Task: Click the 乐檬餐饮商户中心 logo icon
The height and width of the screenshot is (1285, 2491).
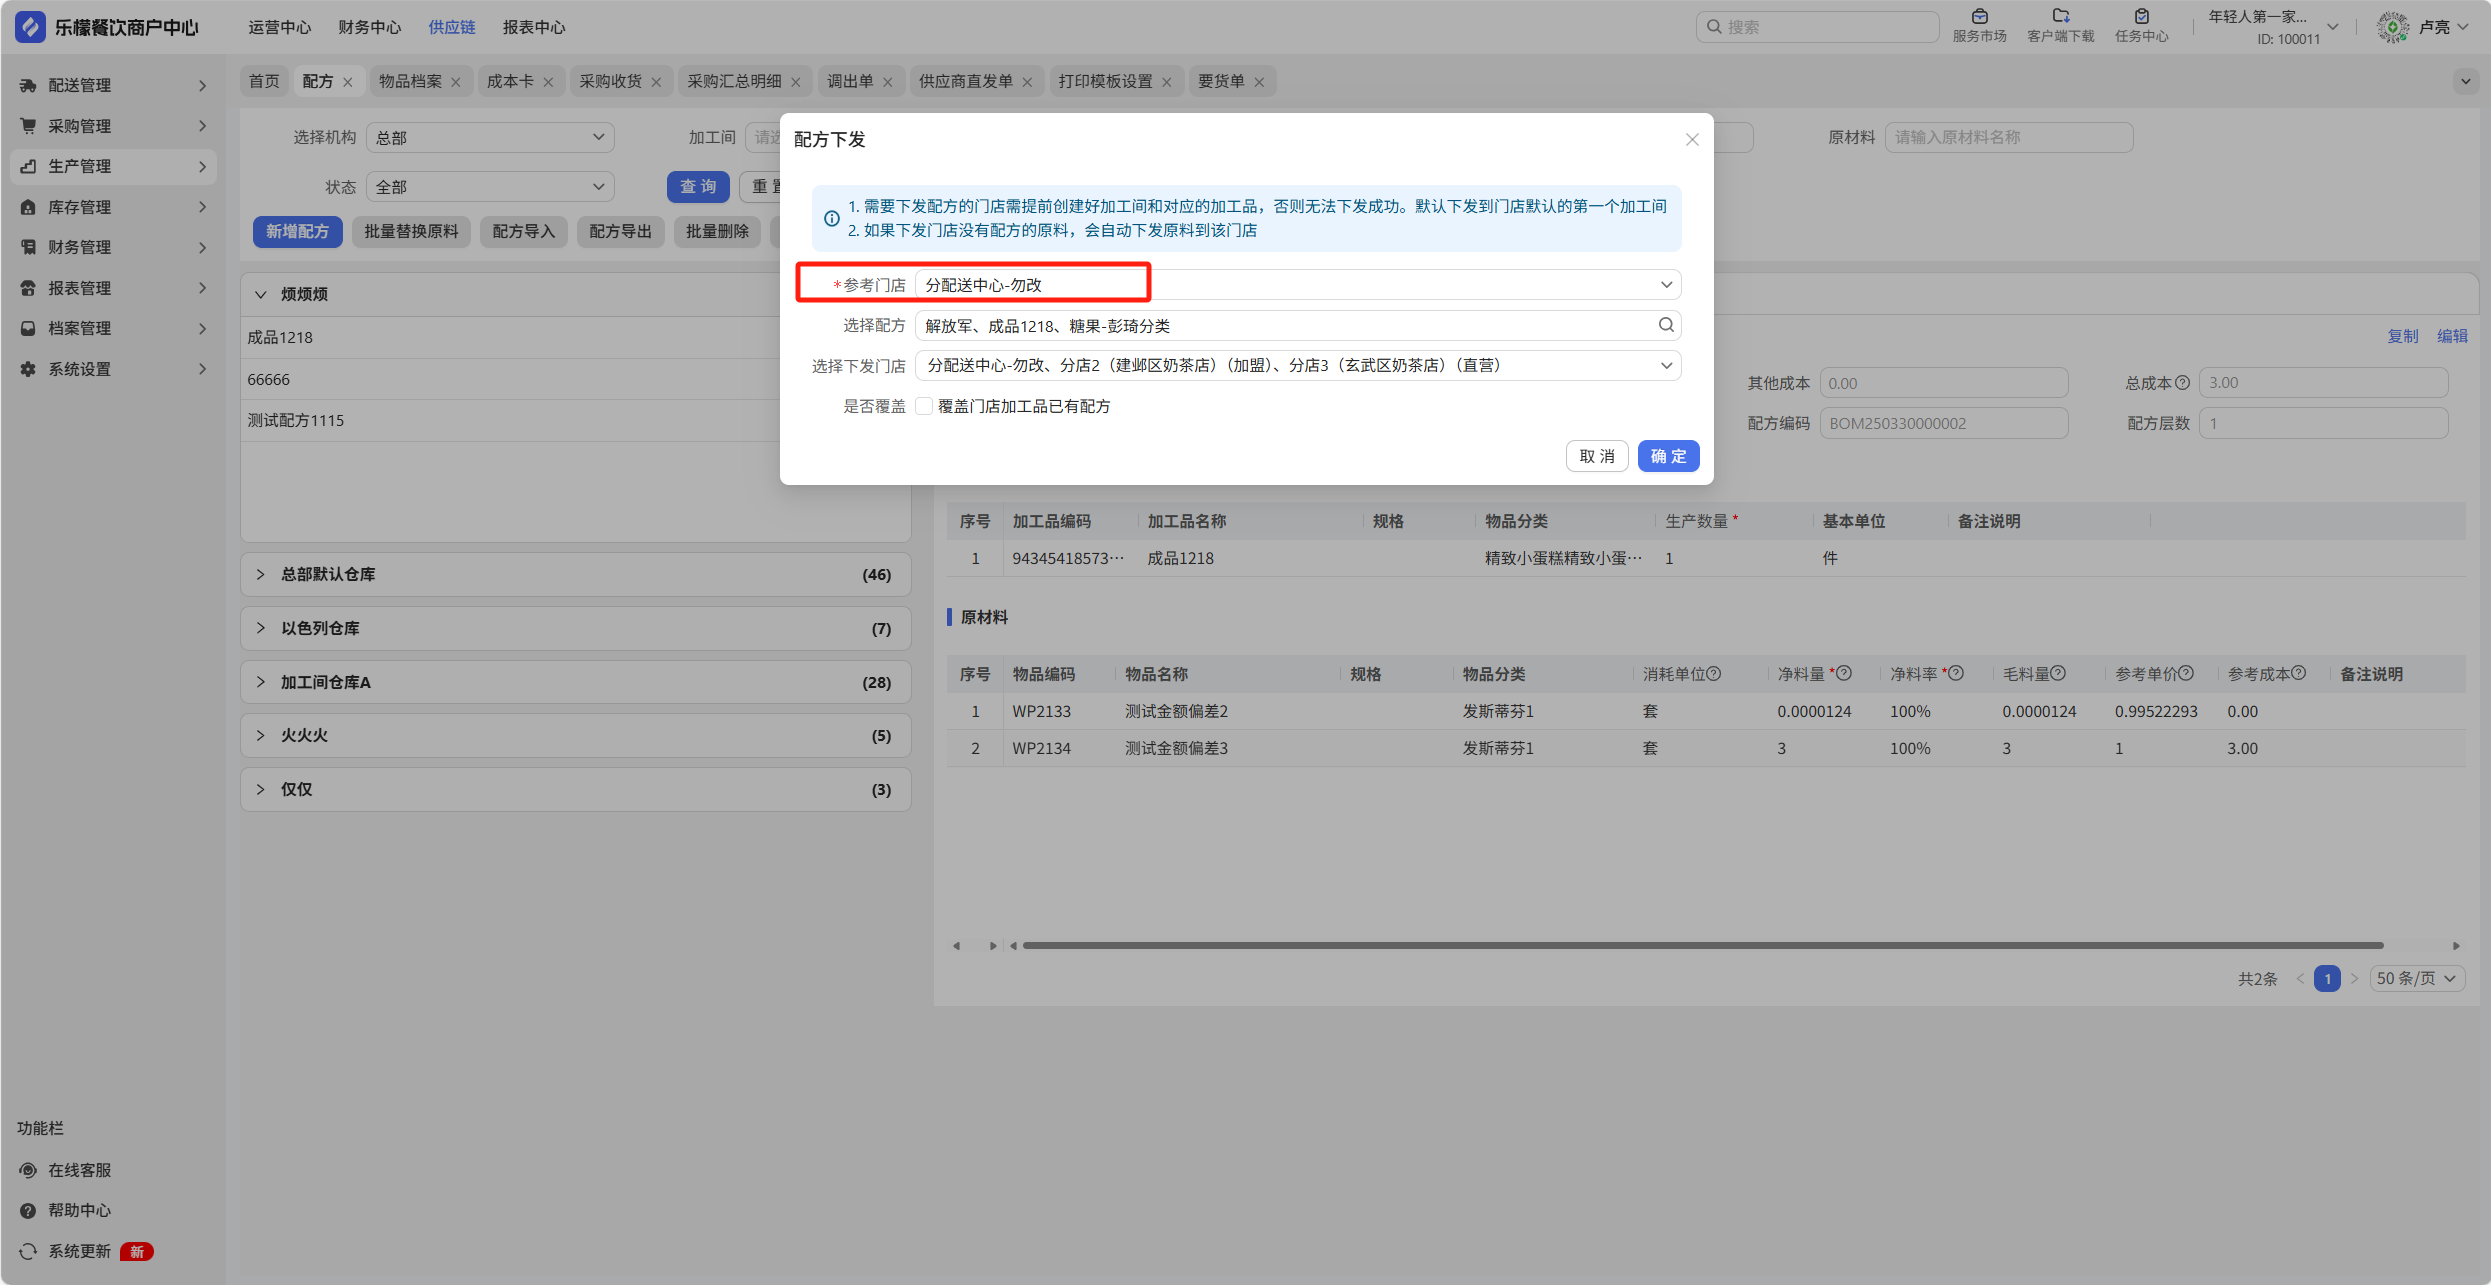Action: 30,27
